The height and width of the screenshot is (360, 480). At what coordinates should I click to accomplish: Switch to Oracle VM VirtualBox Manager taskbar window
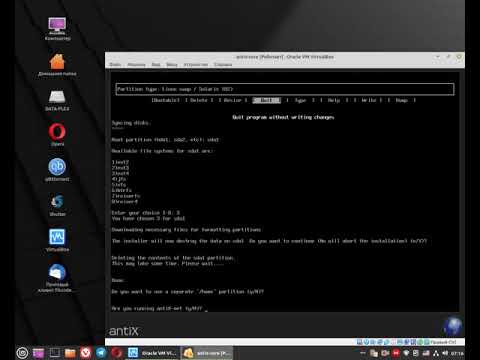[x=152, y=353]
